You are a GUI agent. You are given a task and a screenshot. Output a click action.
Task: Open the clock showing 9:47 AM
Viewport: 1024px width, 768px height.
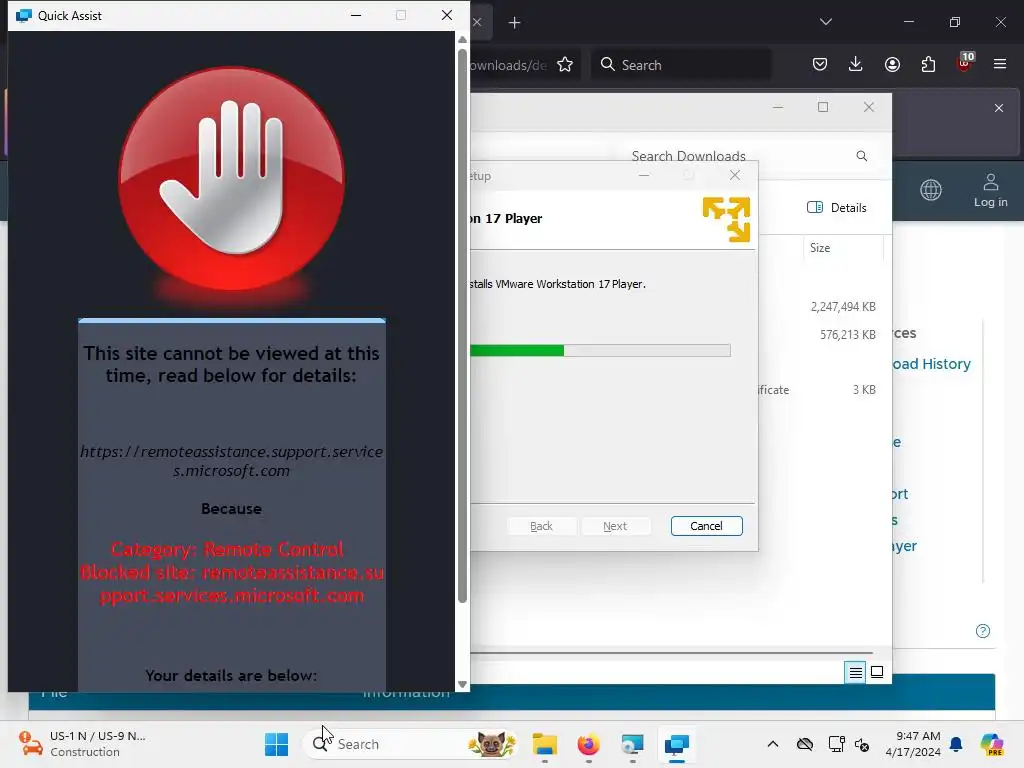point(913,744)
